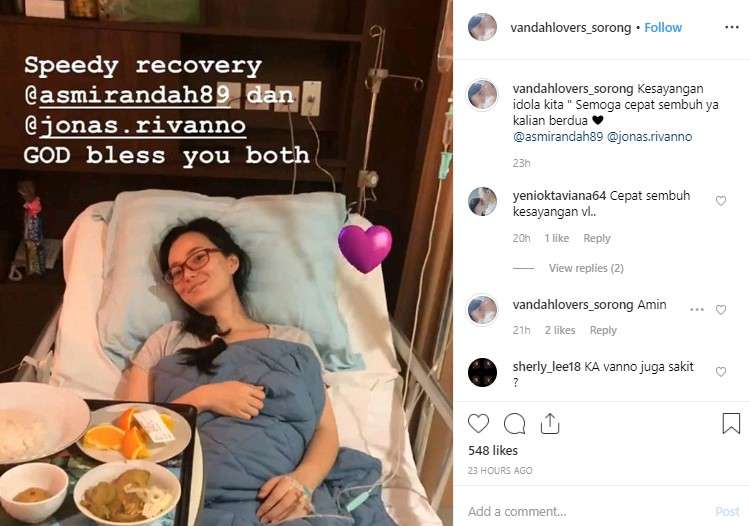
Task: Like the post with the heart icon
Action: (x=478, y=424)
